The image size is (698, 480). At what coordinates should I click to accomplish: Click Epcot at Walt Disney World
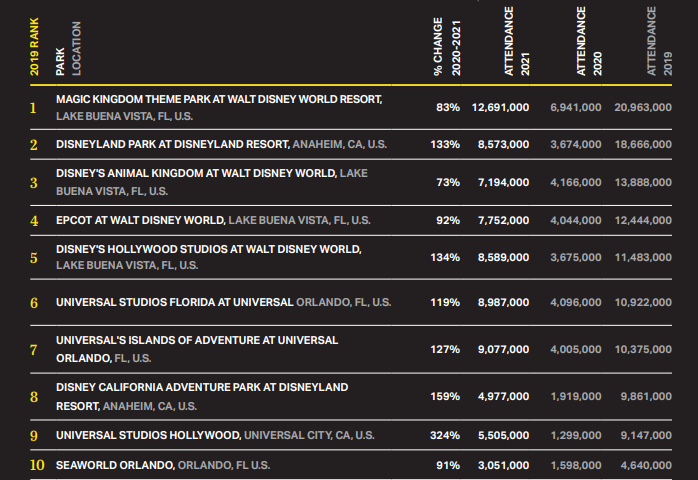141,220
